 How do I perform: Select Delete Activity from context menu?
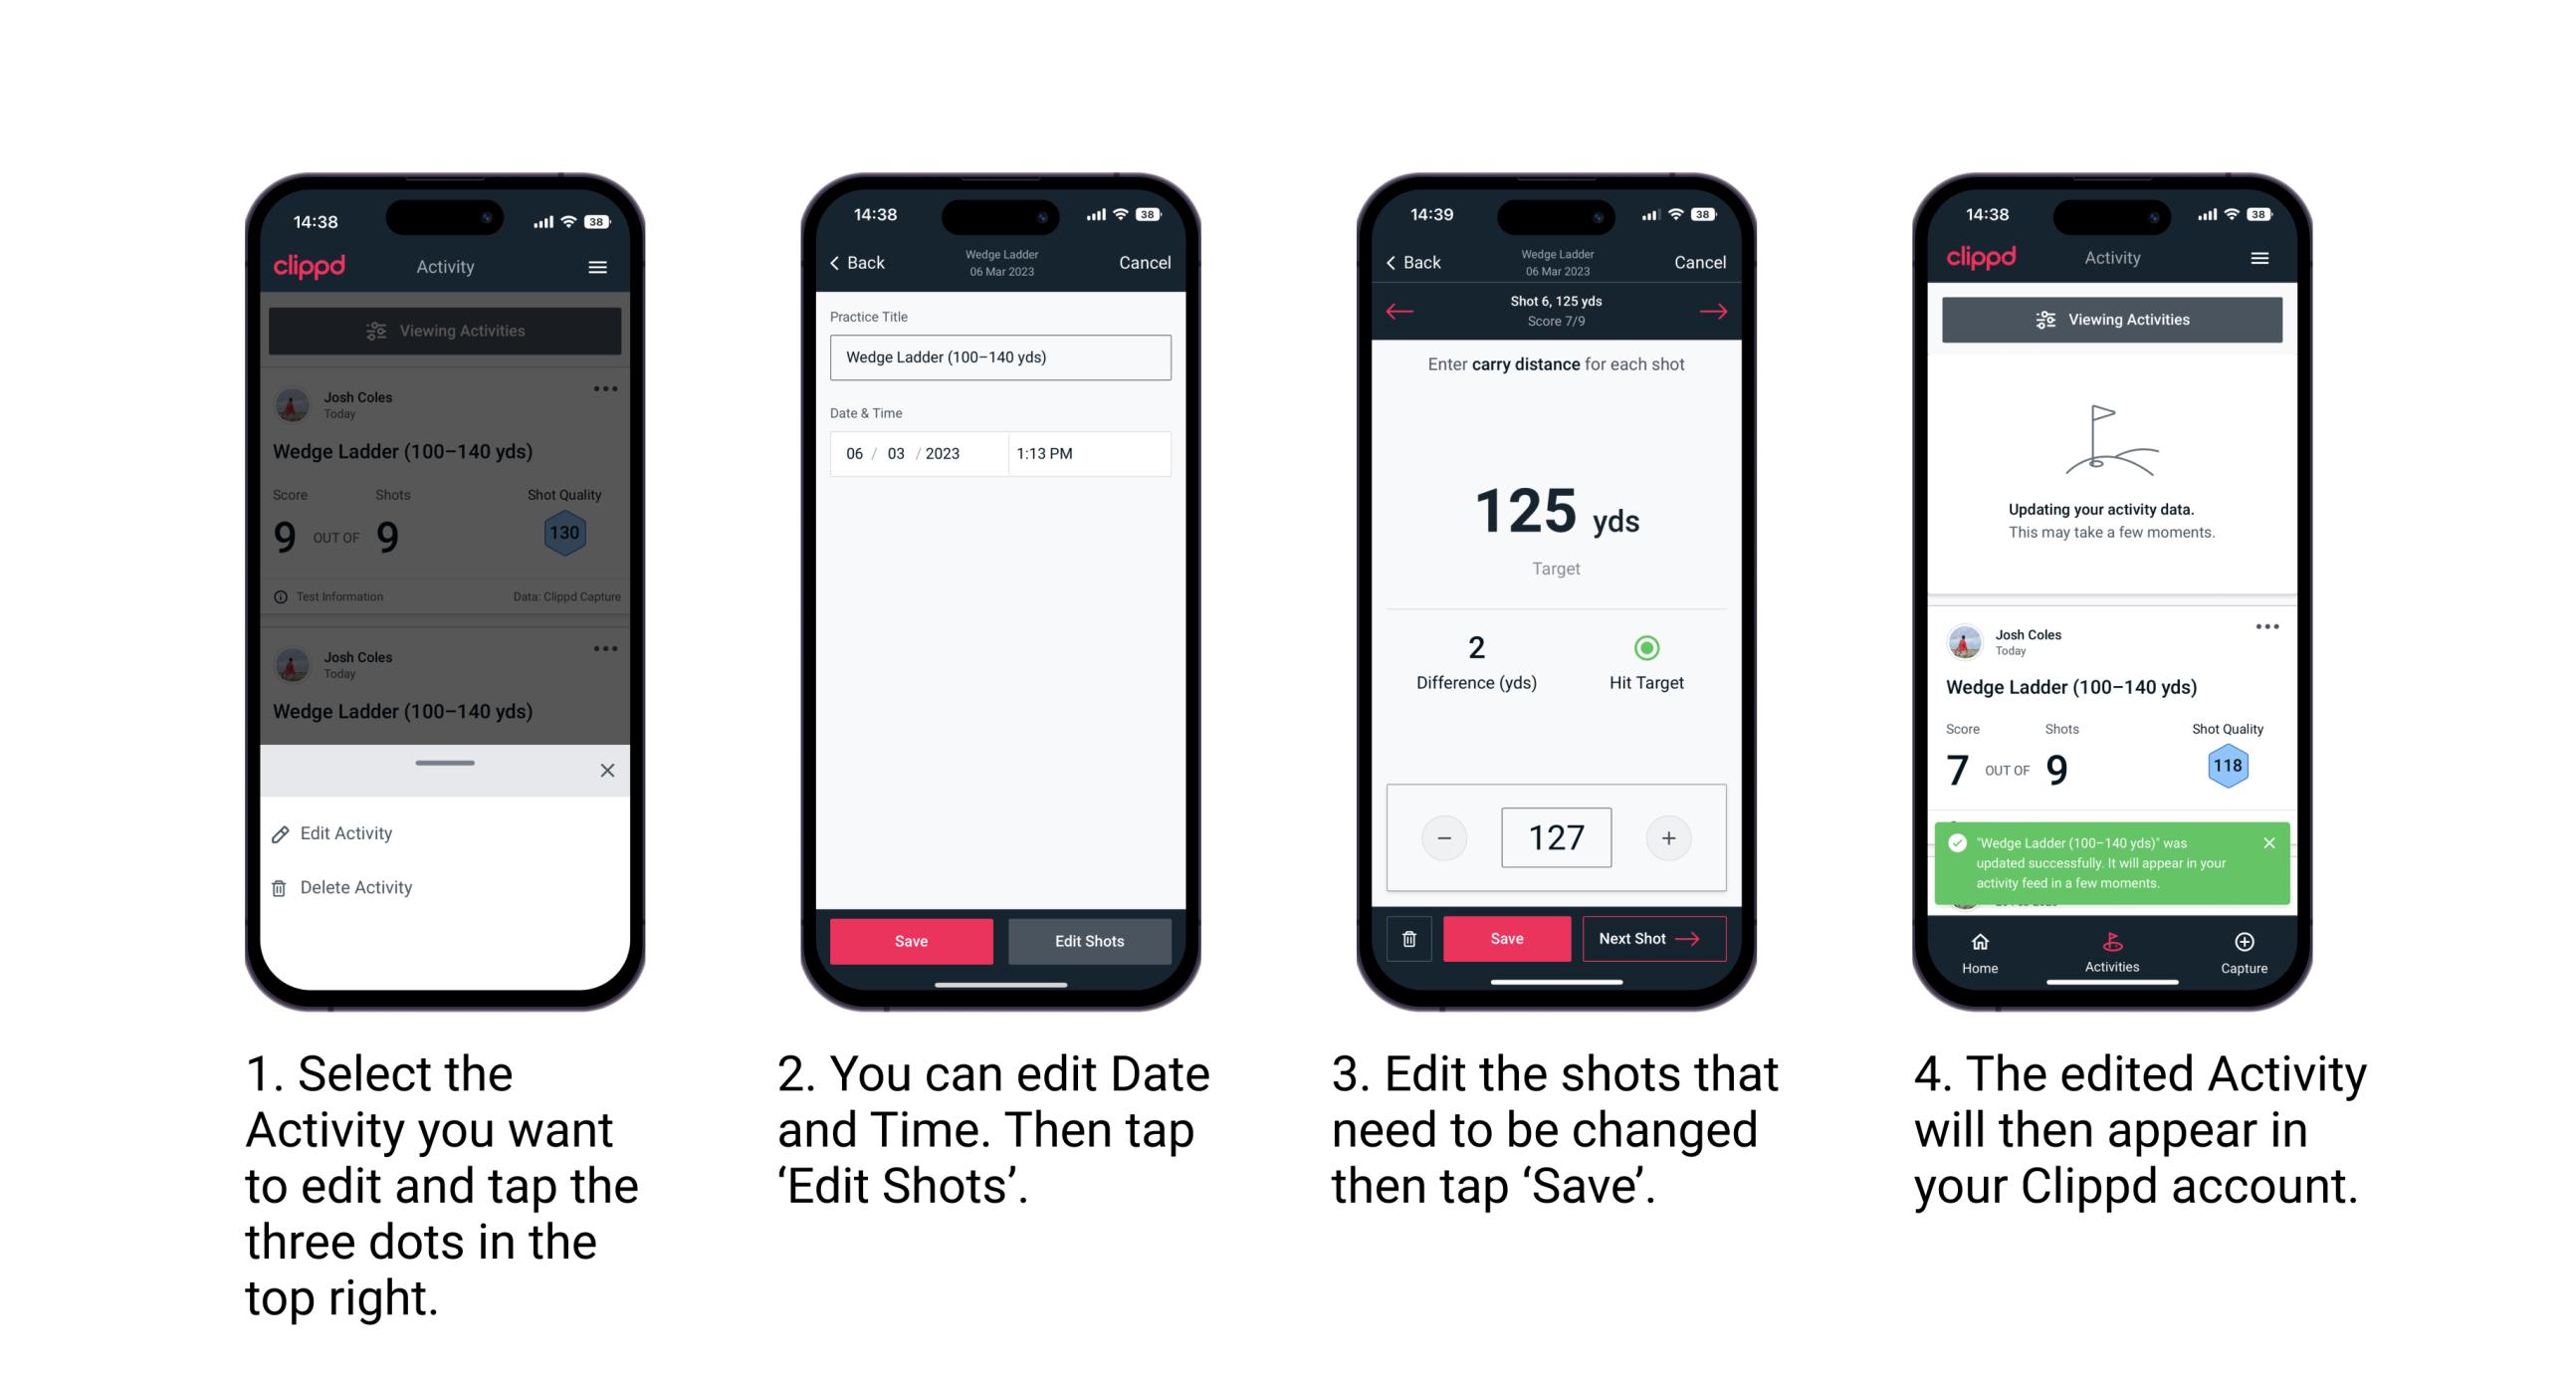pyautogui.click(x=358, y=884)
